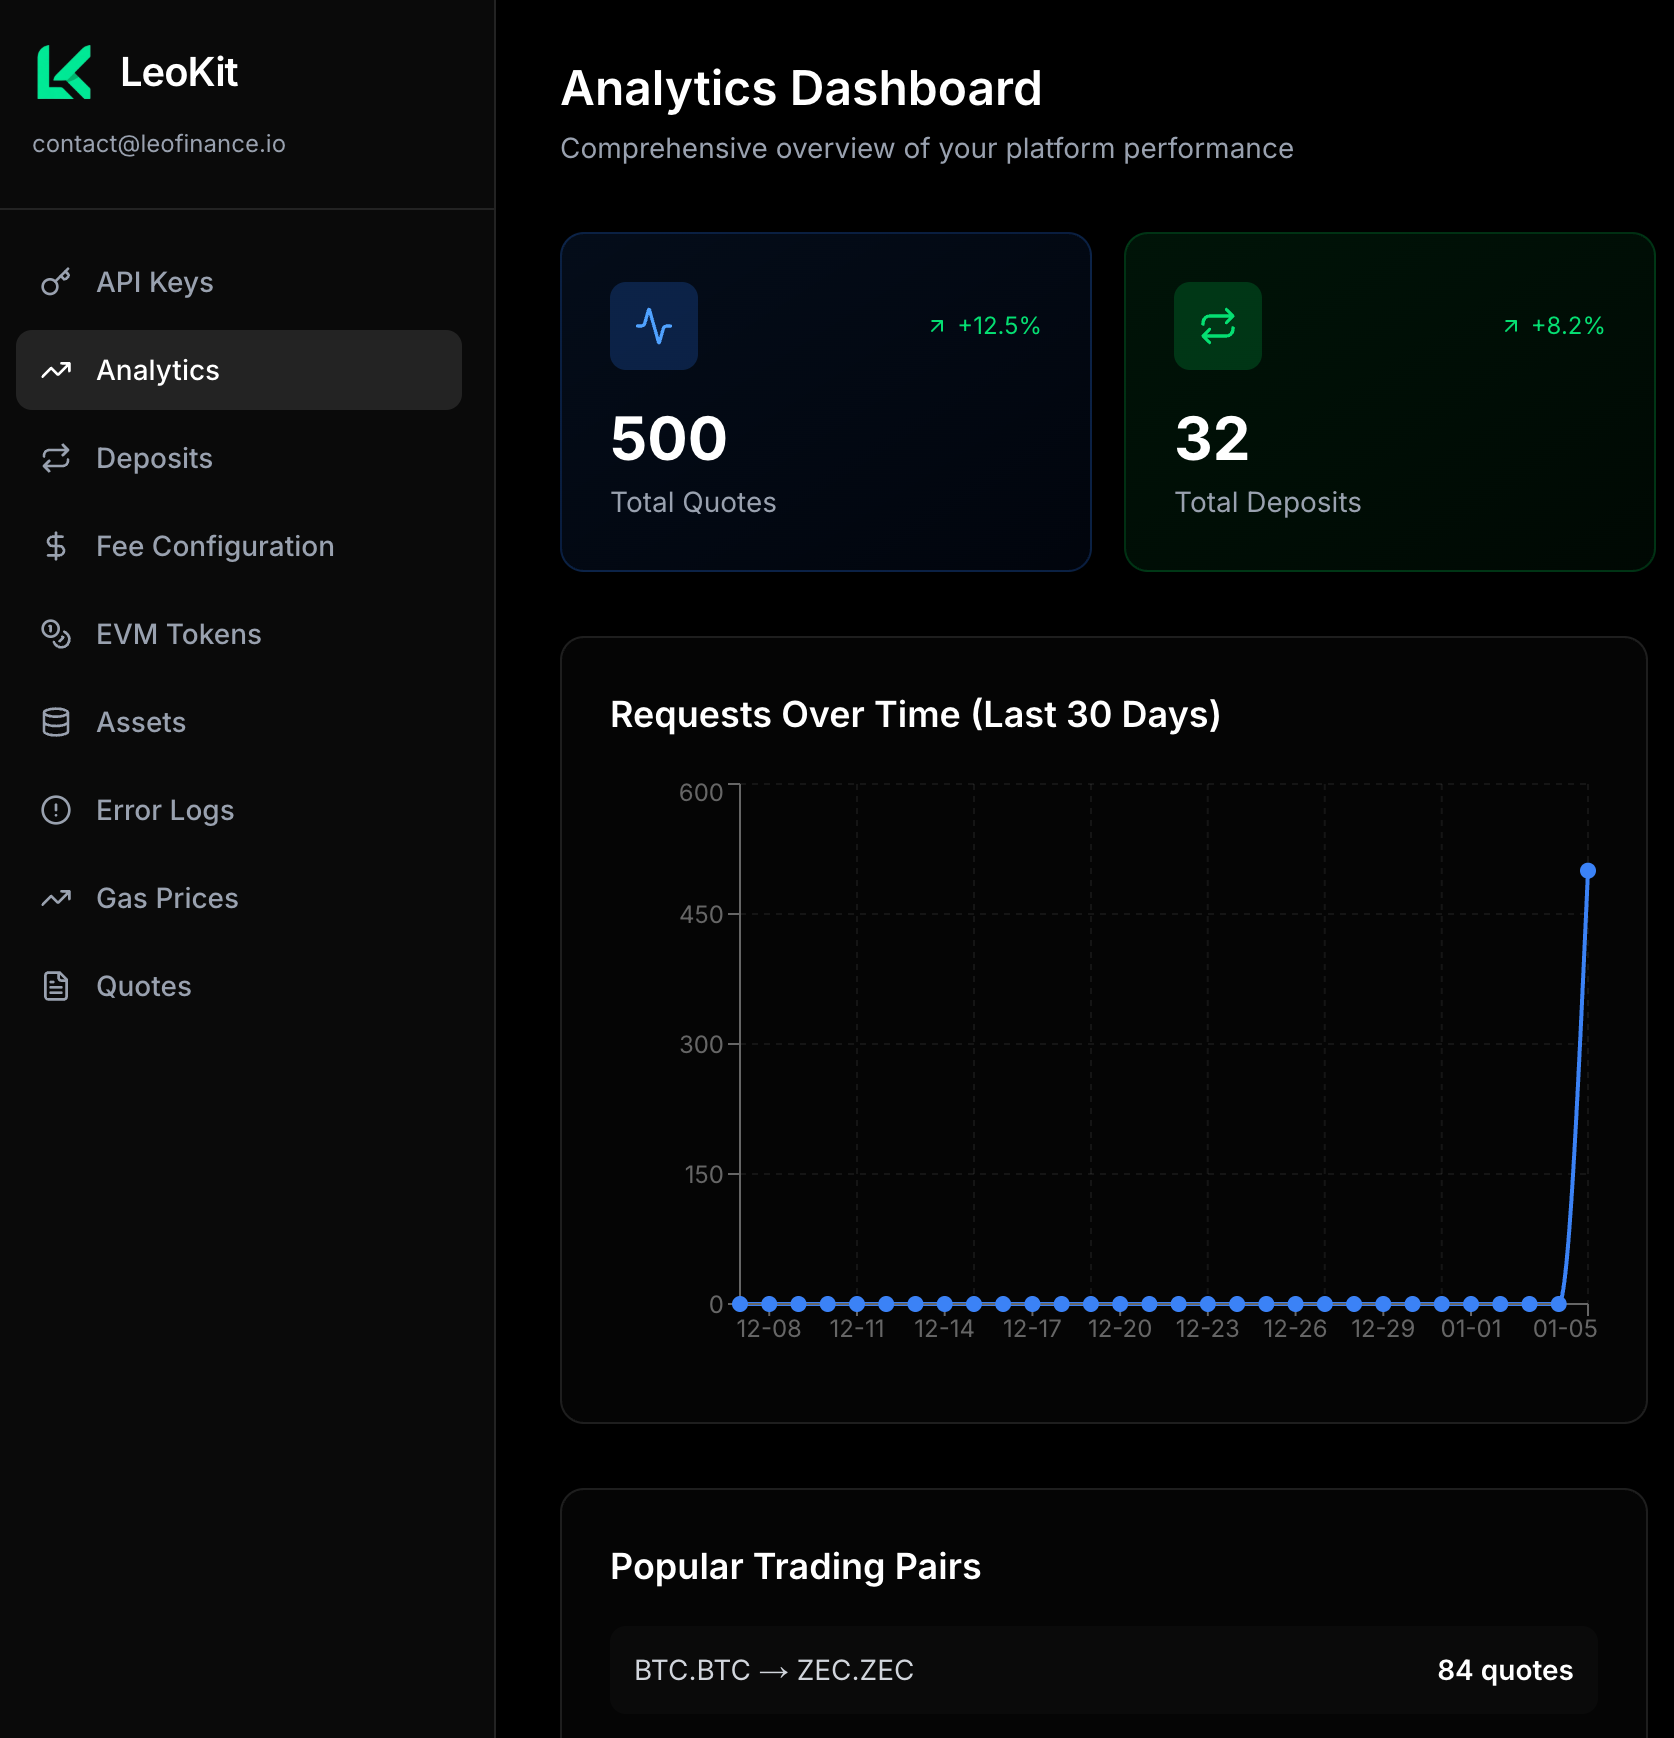This screenshot has width=1674, height=1738.
Task: Click the blue activity pulse icon
Action: click(x=654, y=326)
